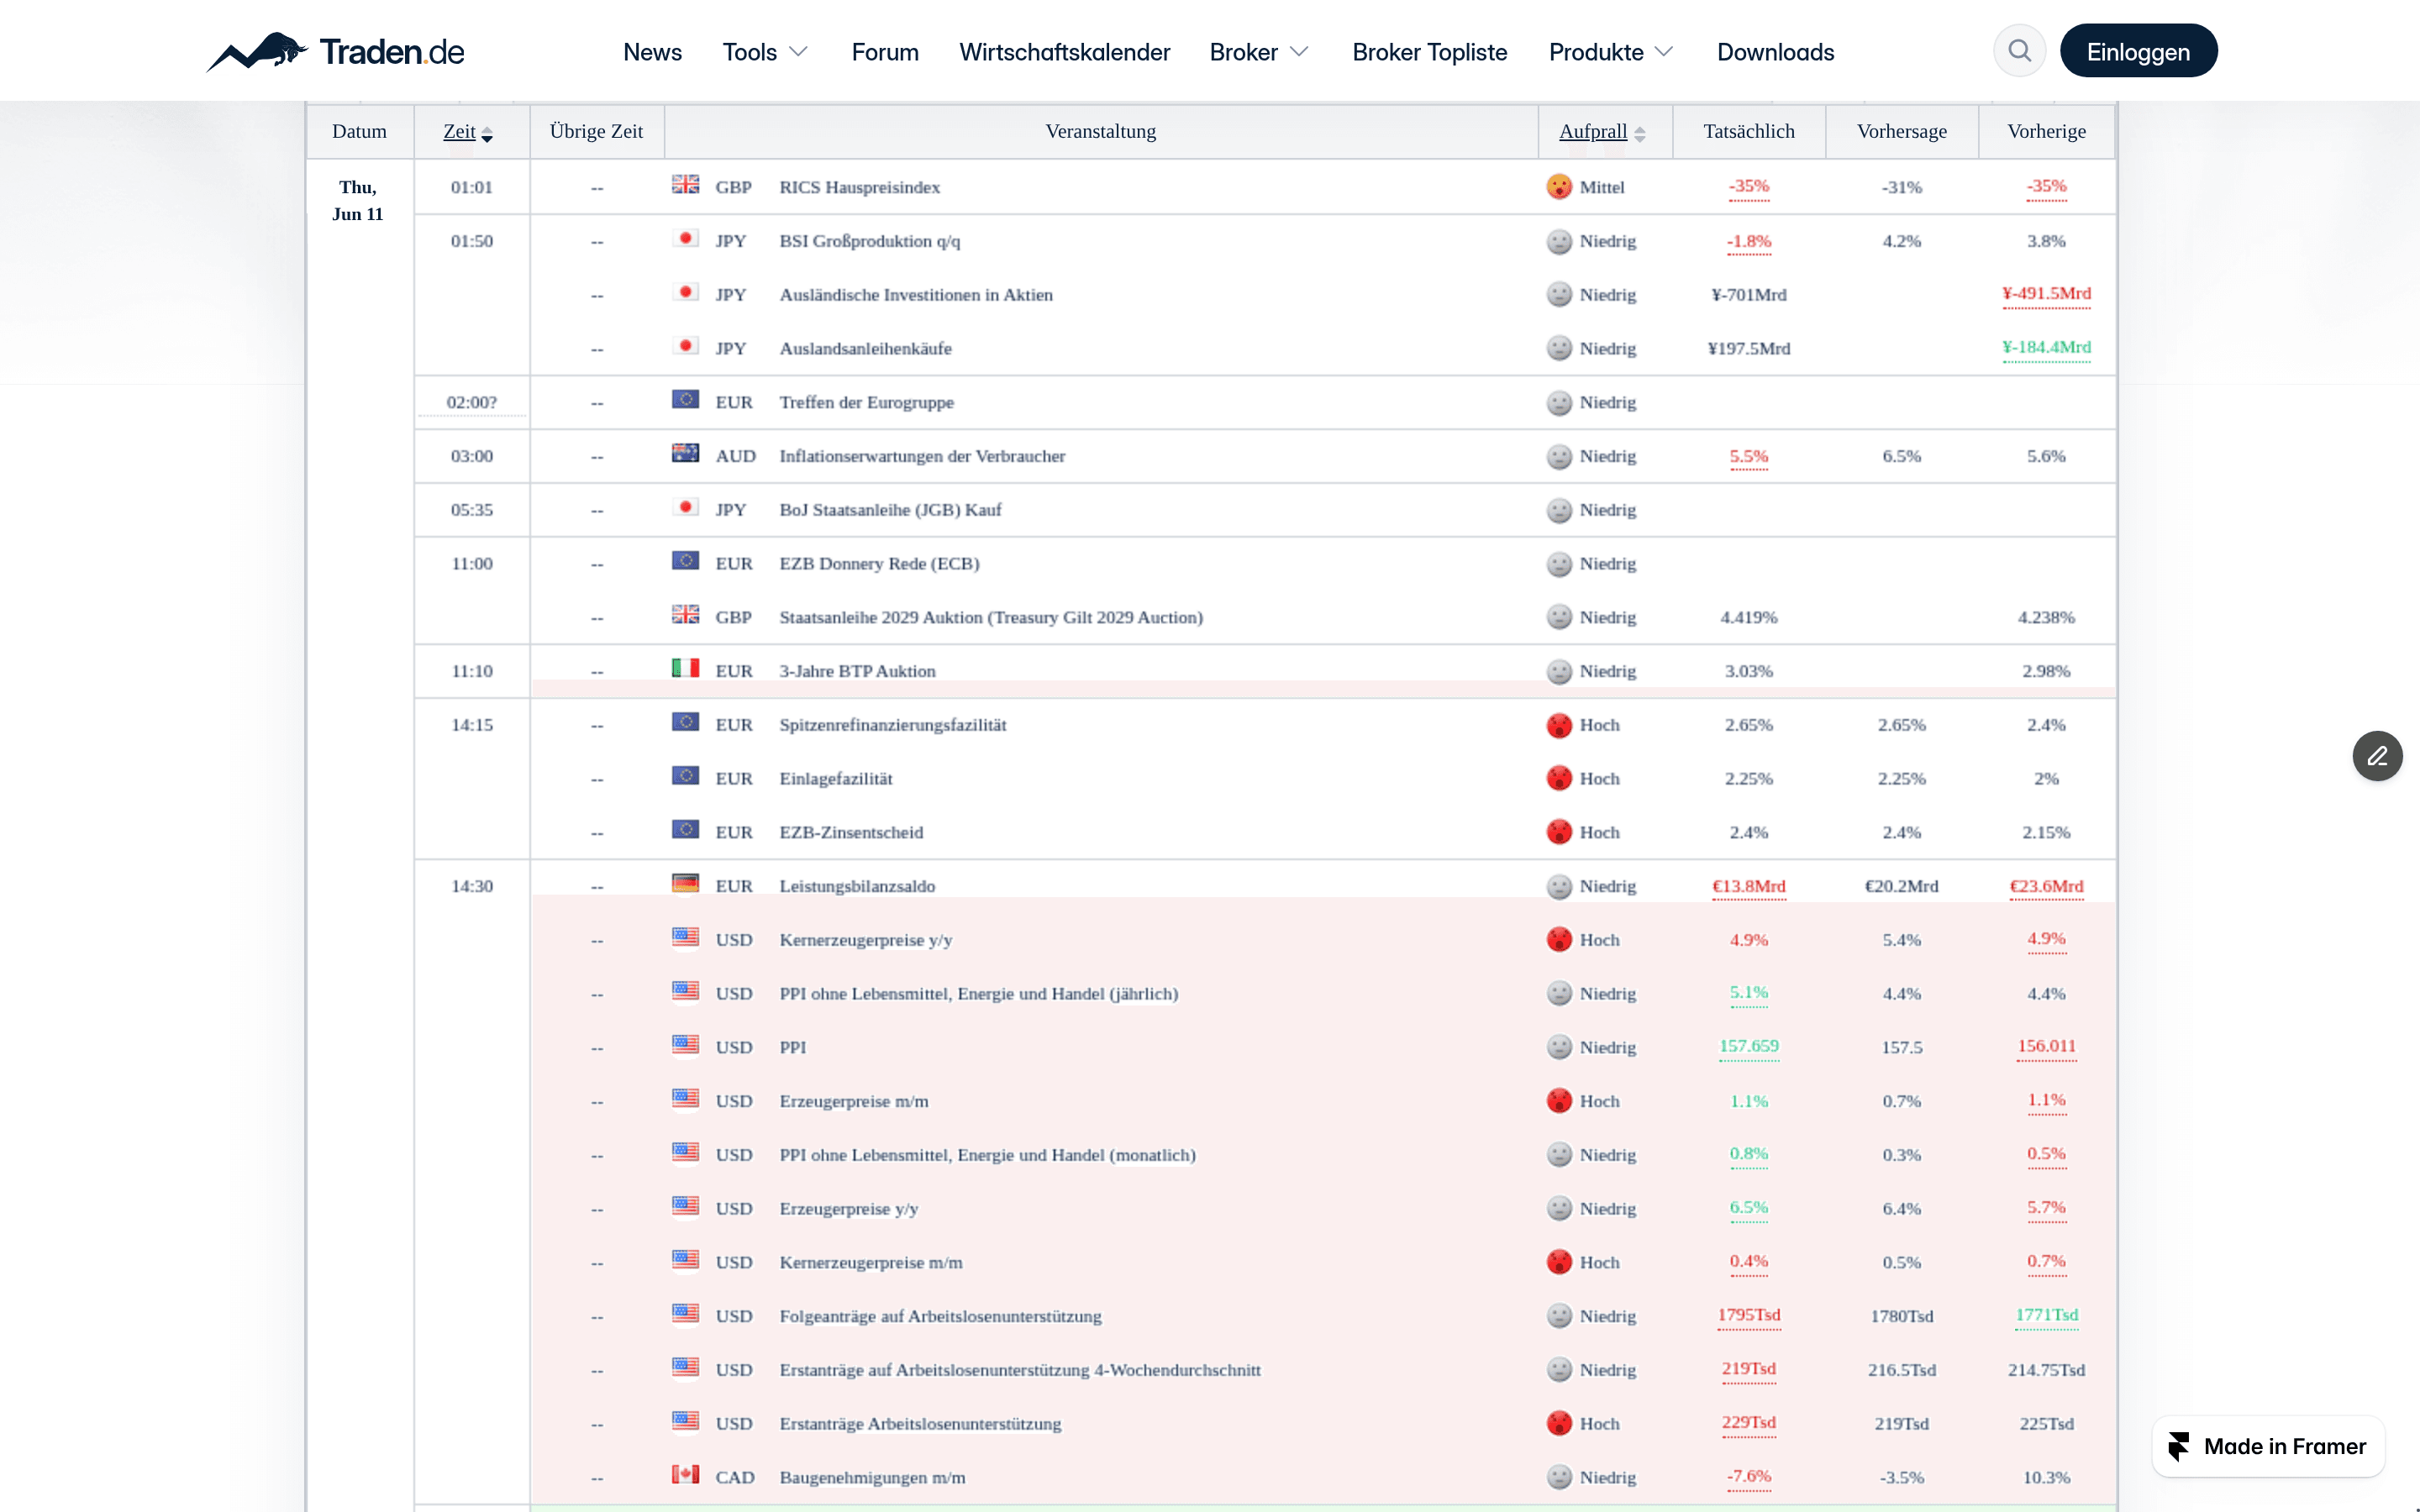Image resolution: width=2420 pixels, height=1512 pixels.
Task: Click the time cell 14:30
Action: pos(471,886)
